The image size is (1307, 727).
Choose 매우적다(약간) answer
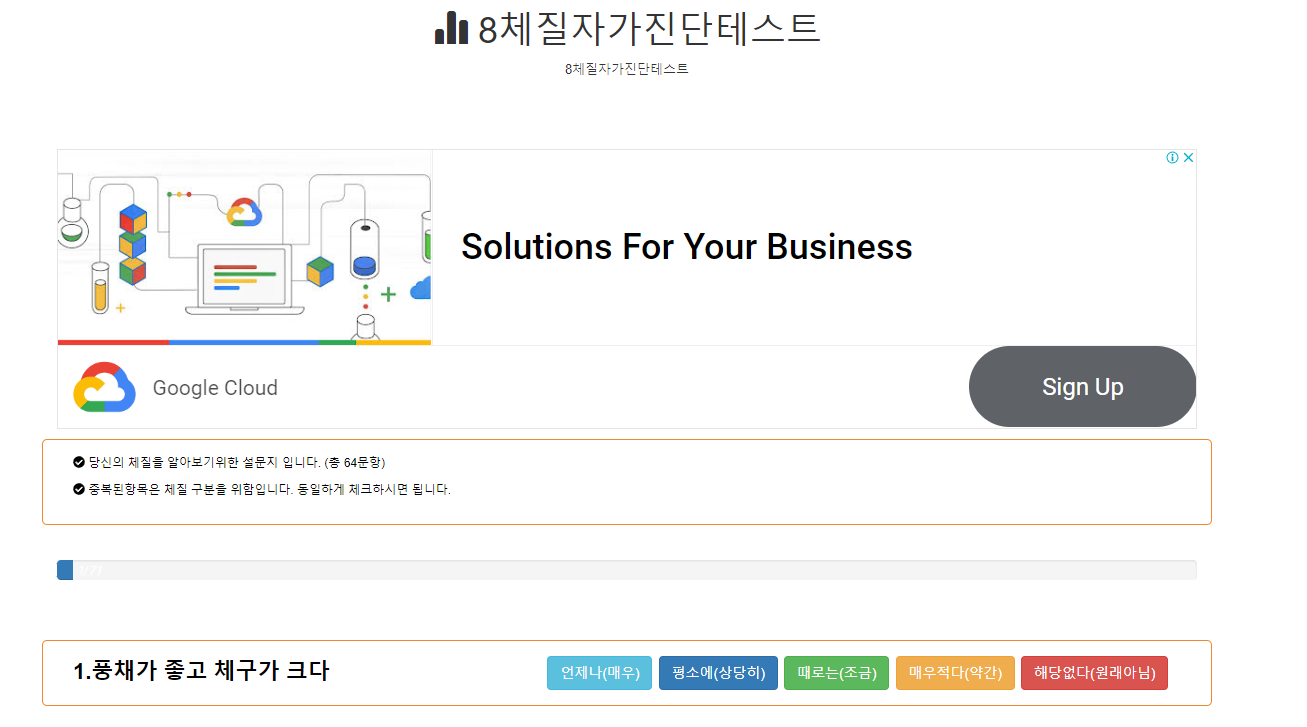(x=955, y=673)
